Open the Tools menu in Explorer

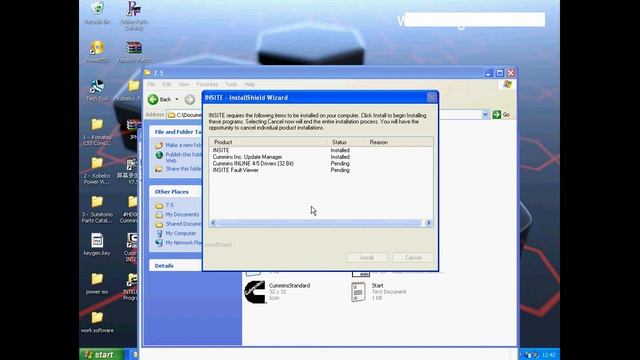231,84
